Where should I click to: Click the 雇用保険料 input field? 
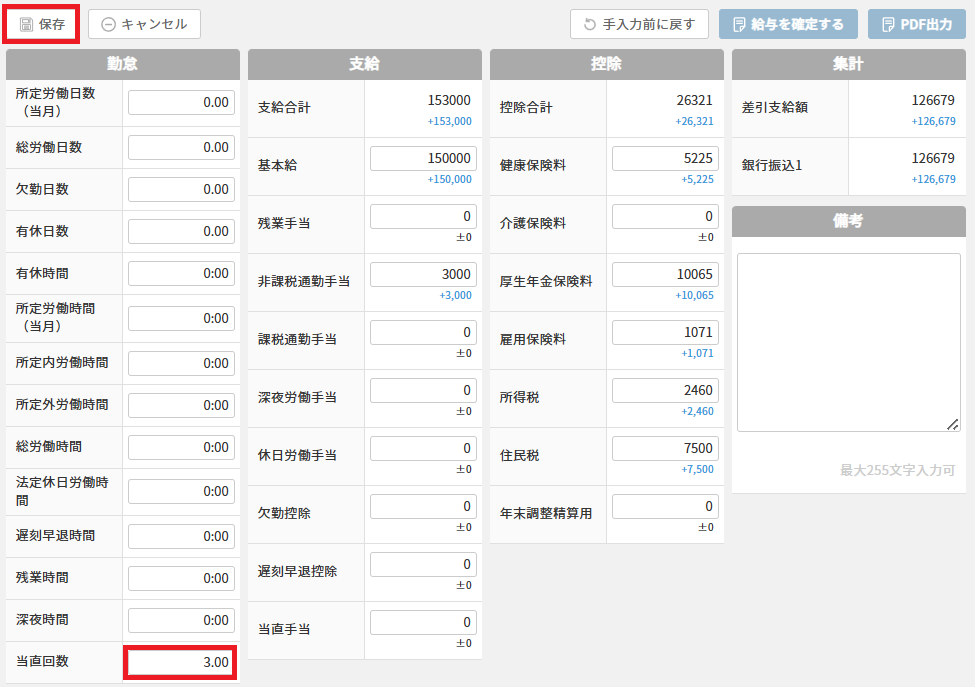coord(665,333)
